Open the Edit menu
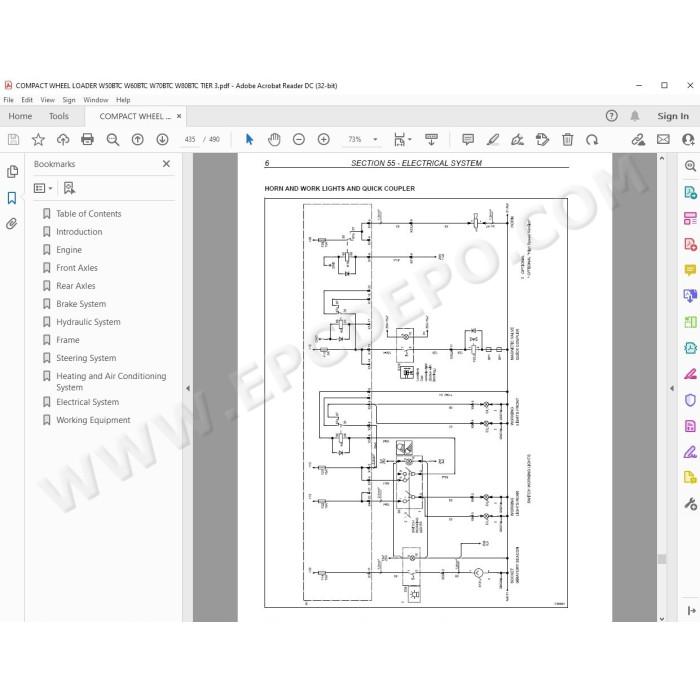The height and width of the screenshot is (700, 700). point(27,100)
